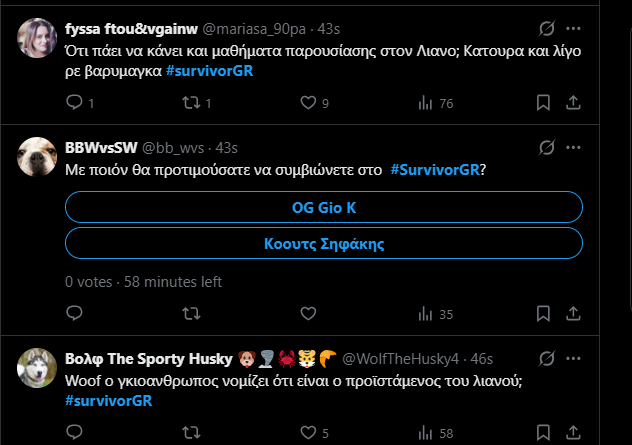Bookmark the BBWvsSW poll tweet
Screen dimensions: 632x445
(543, 314)
